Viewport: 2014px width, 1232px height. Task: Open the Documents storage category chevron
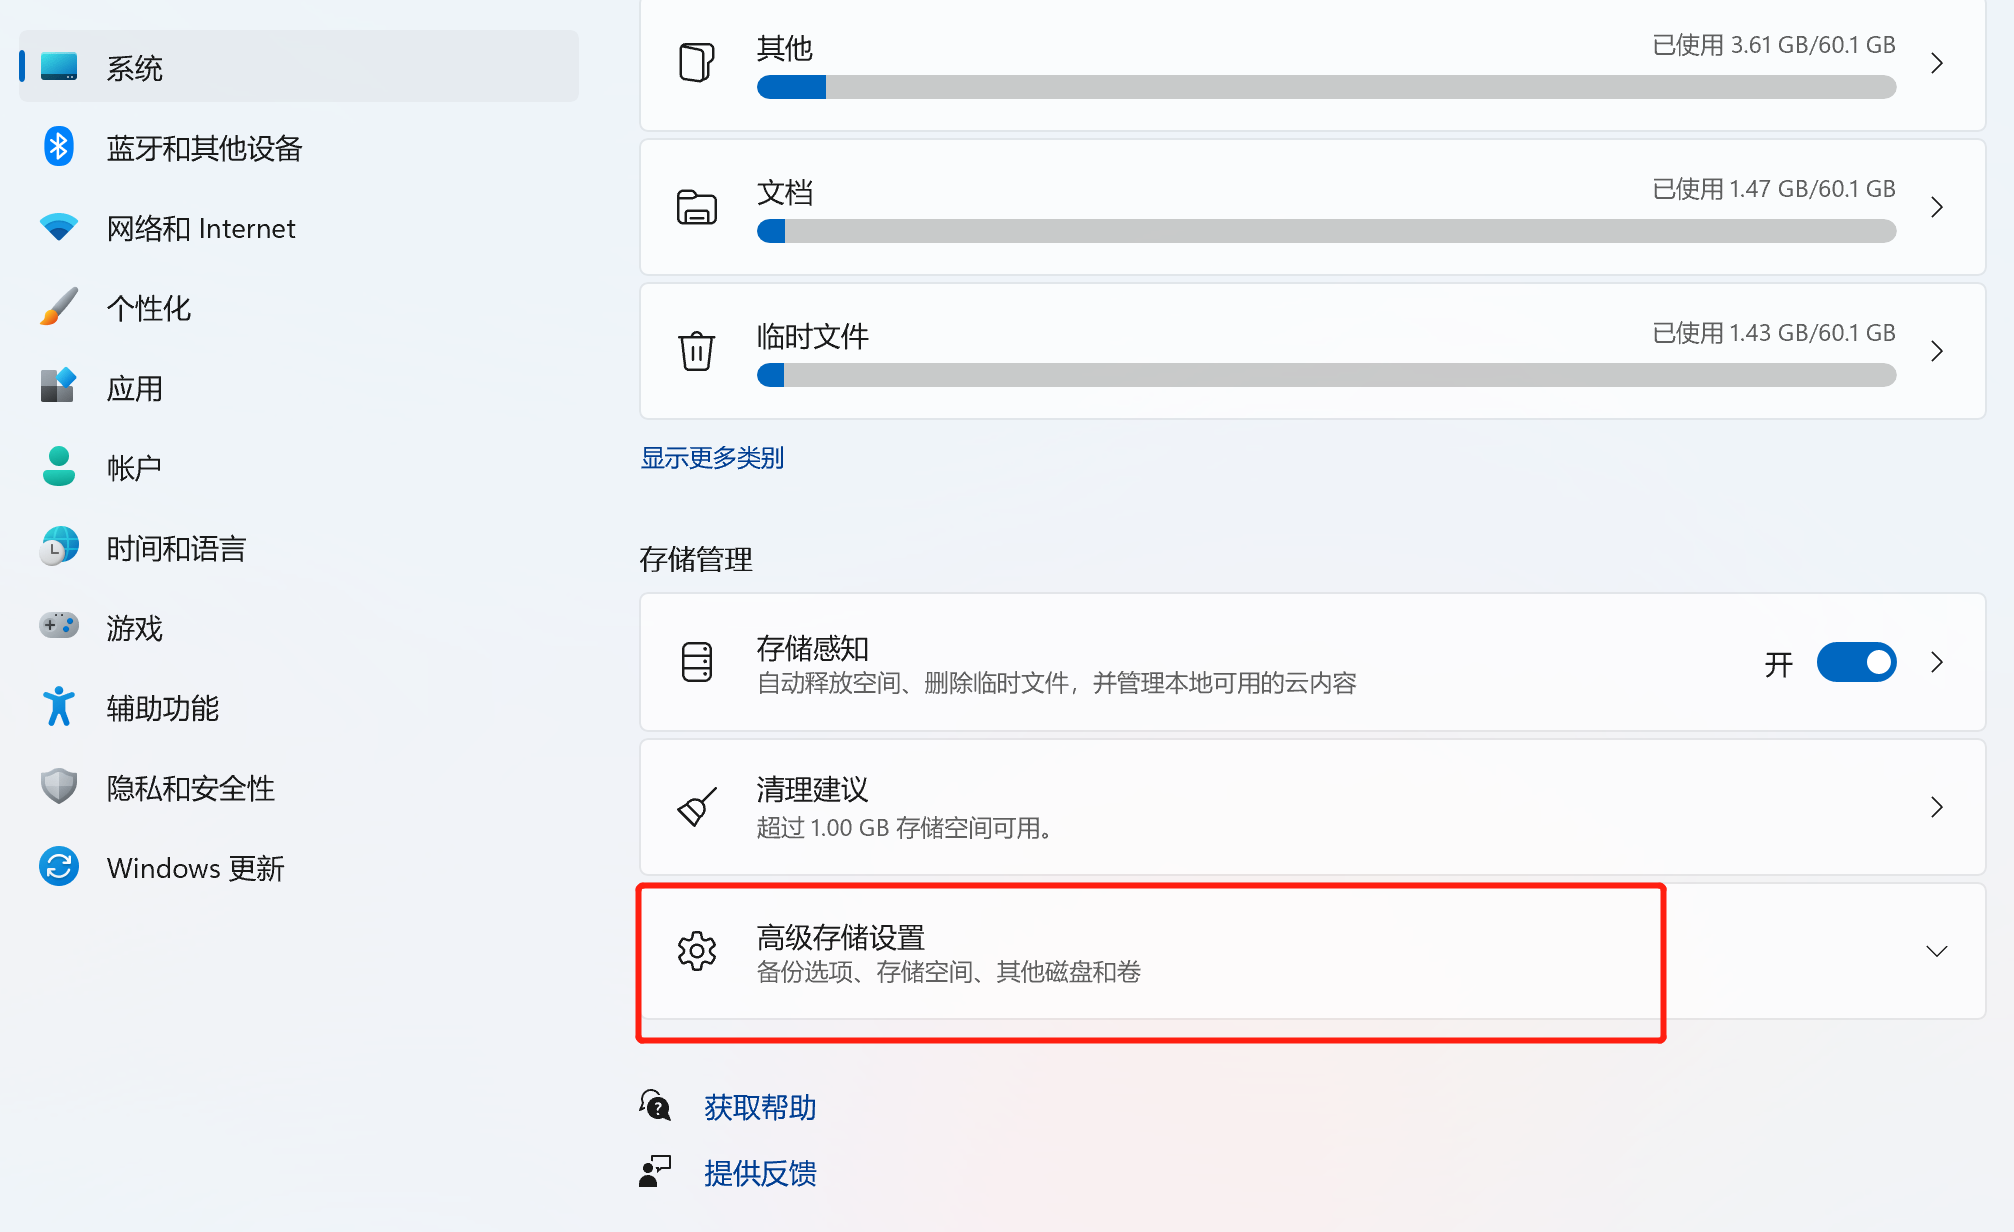(x=1936, y=207)
